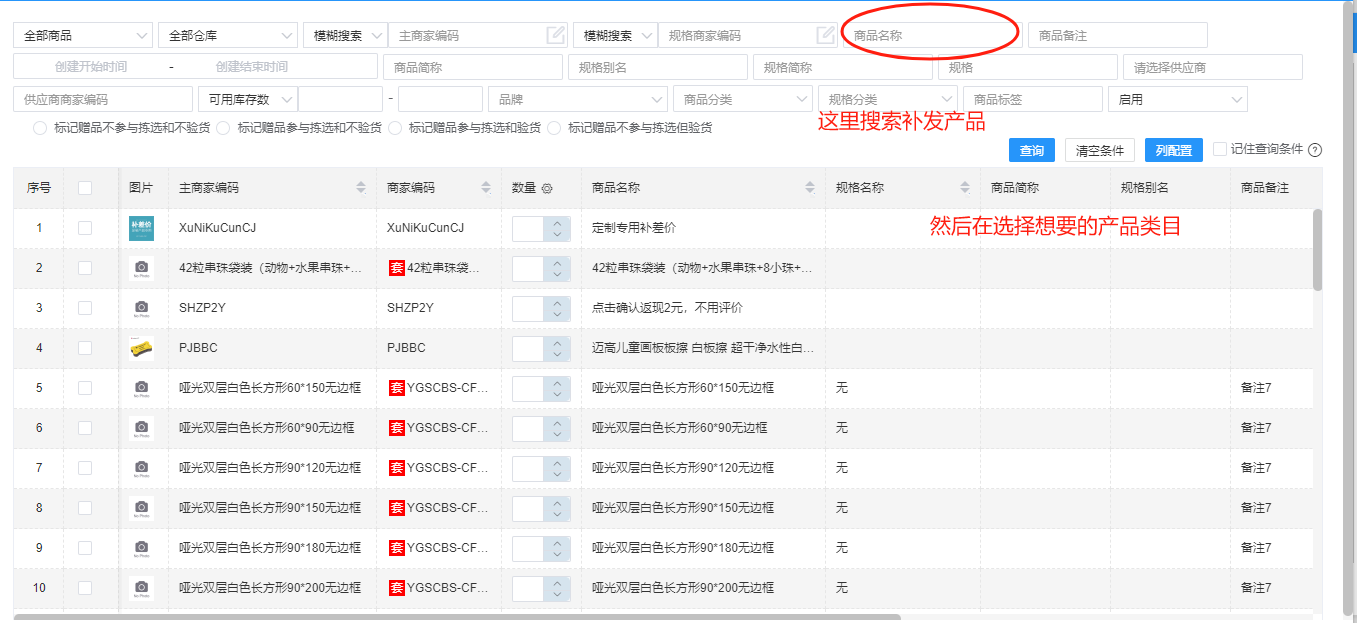Tick the checkbox for row 1 XuNiKuCunCJ

(x=85, y=228)
